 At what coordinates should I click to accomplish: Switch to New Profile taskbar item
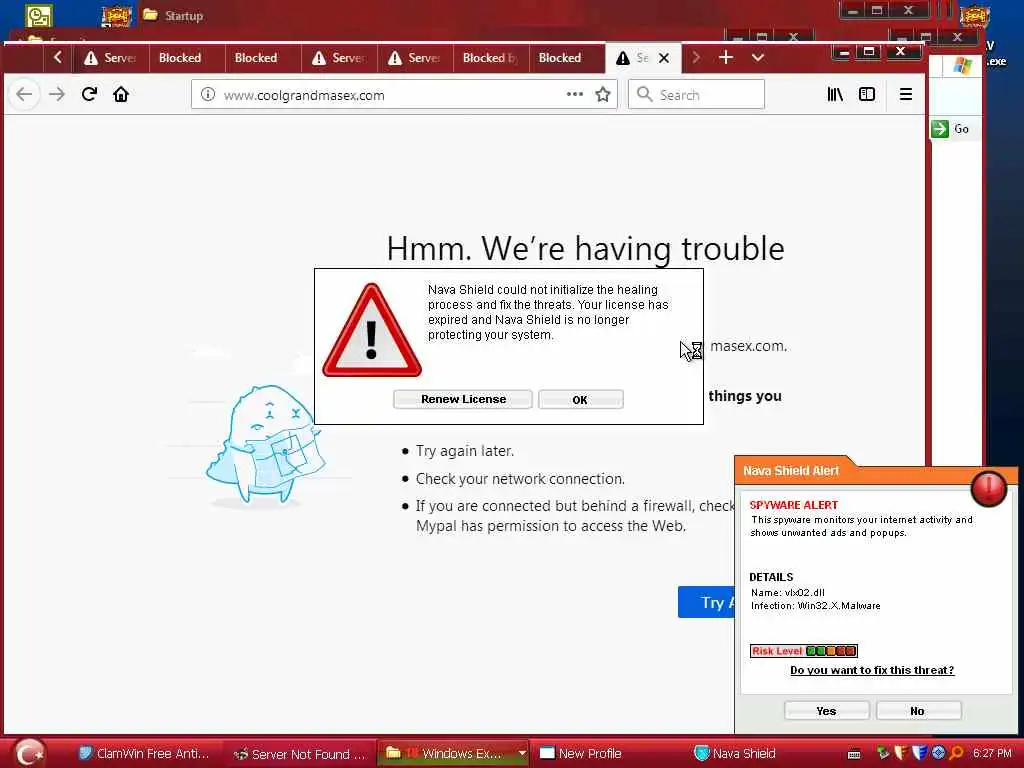point(581,754)
